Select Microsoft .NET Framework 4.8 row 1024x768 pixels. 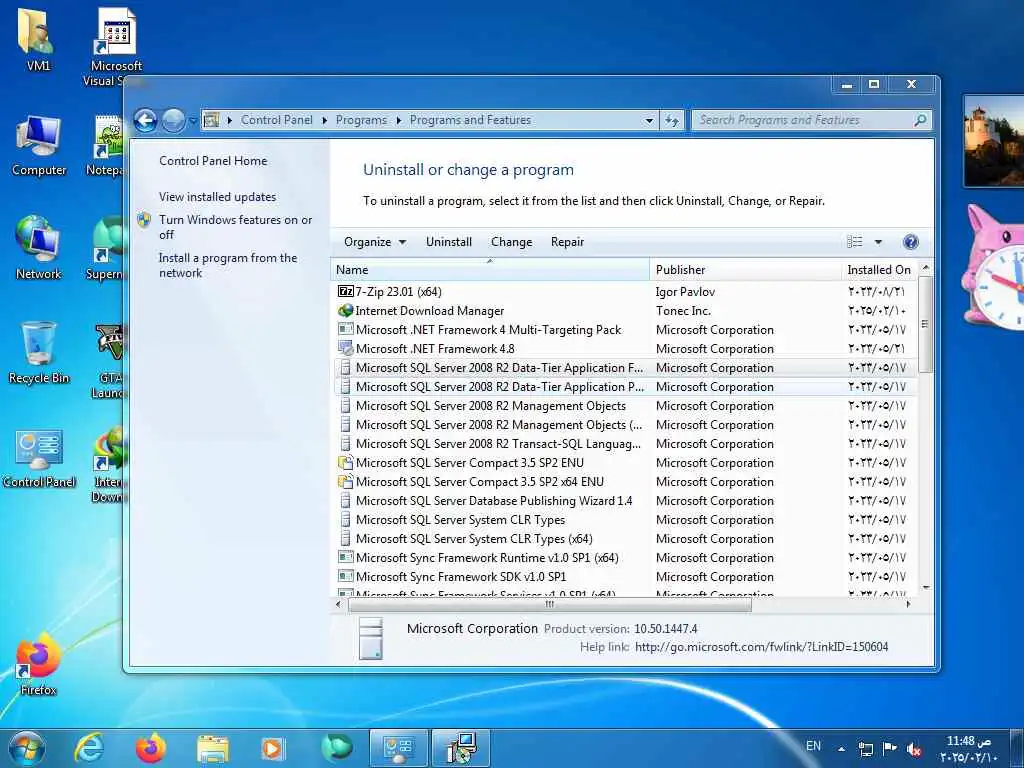pos(625,349)
